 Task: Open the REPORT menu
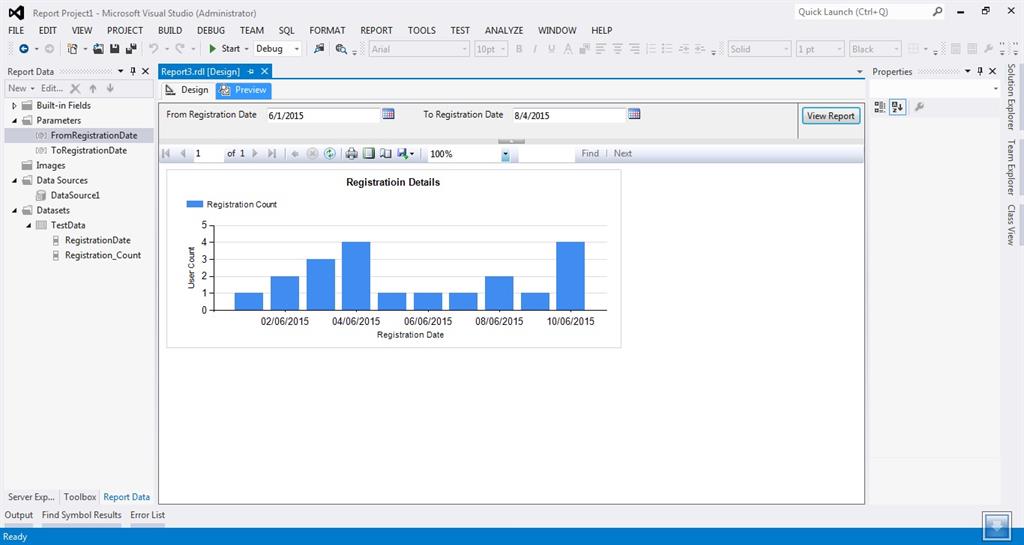click(x=376, y=30)
